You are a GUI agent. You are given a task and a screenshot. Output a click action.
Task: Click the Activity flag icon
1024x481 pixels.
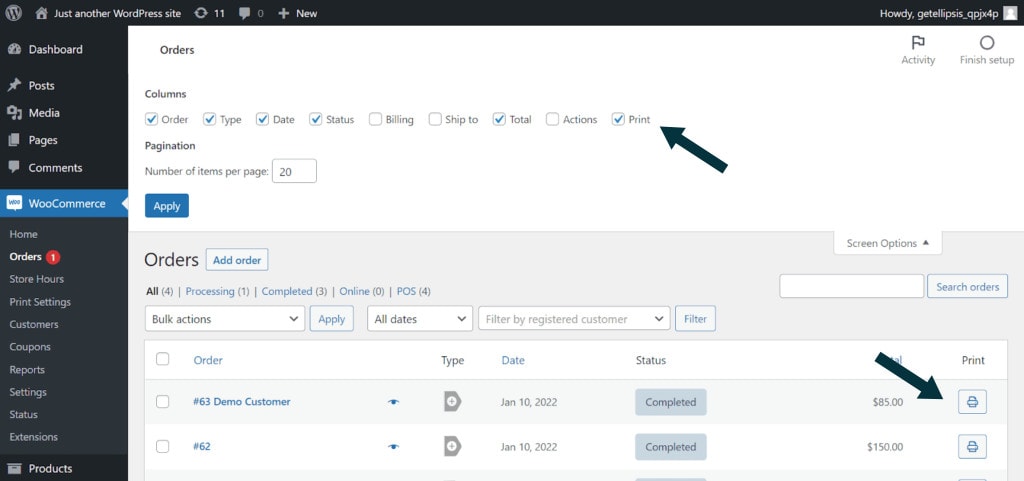(x=917, y=43)
